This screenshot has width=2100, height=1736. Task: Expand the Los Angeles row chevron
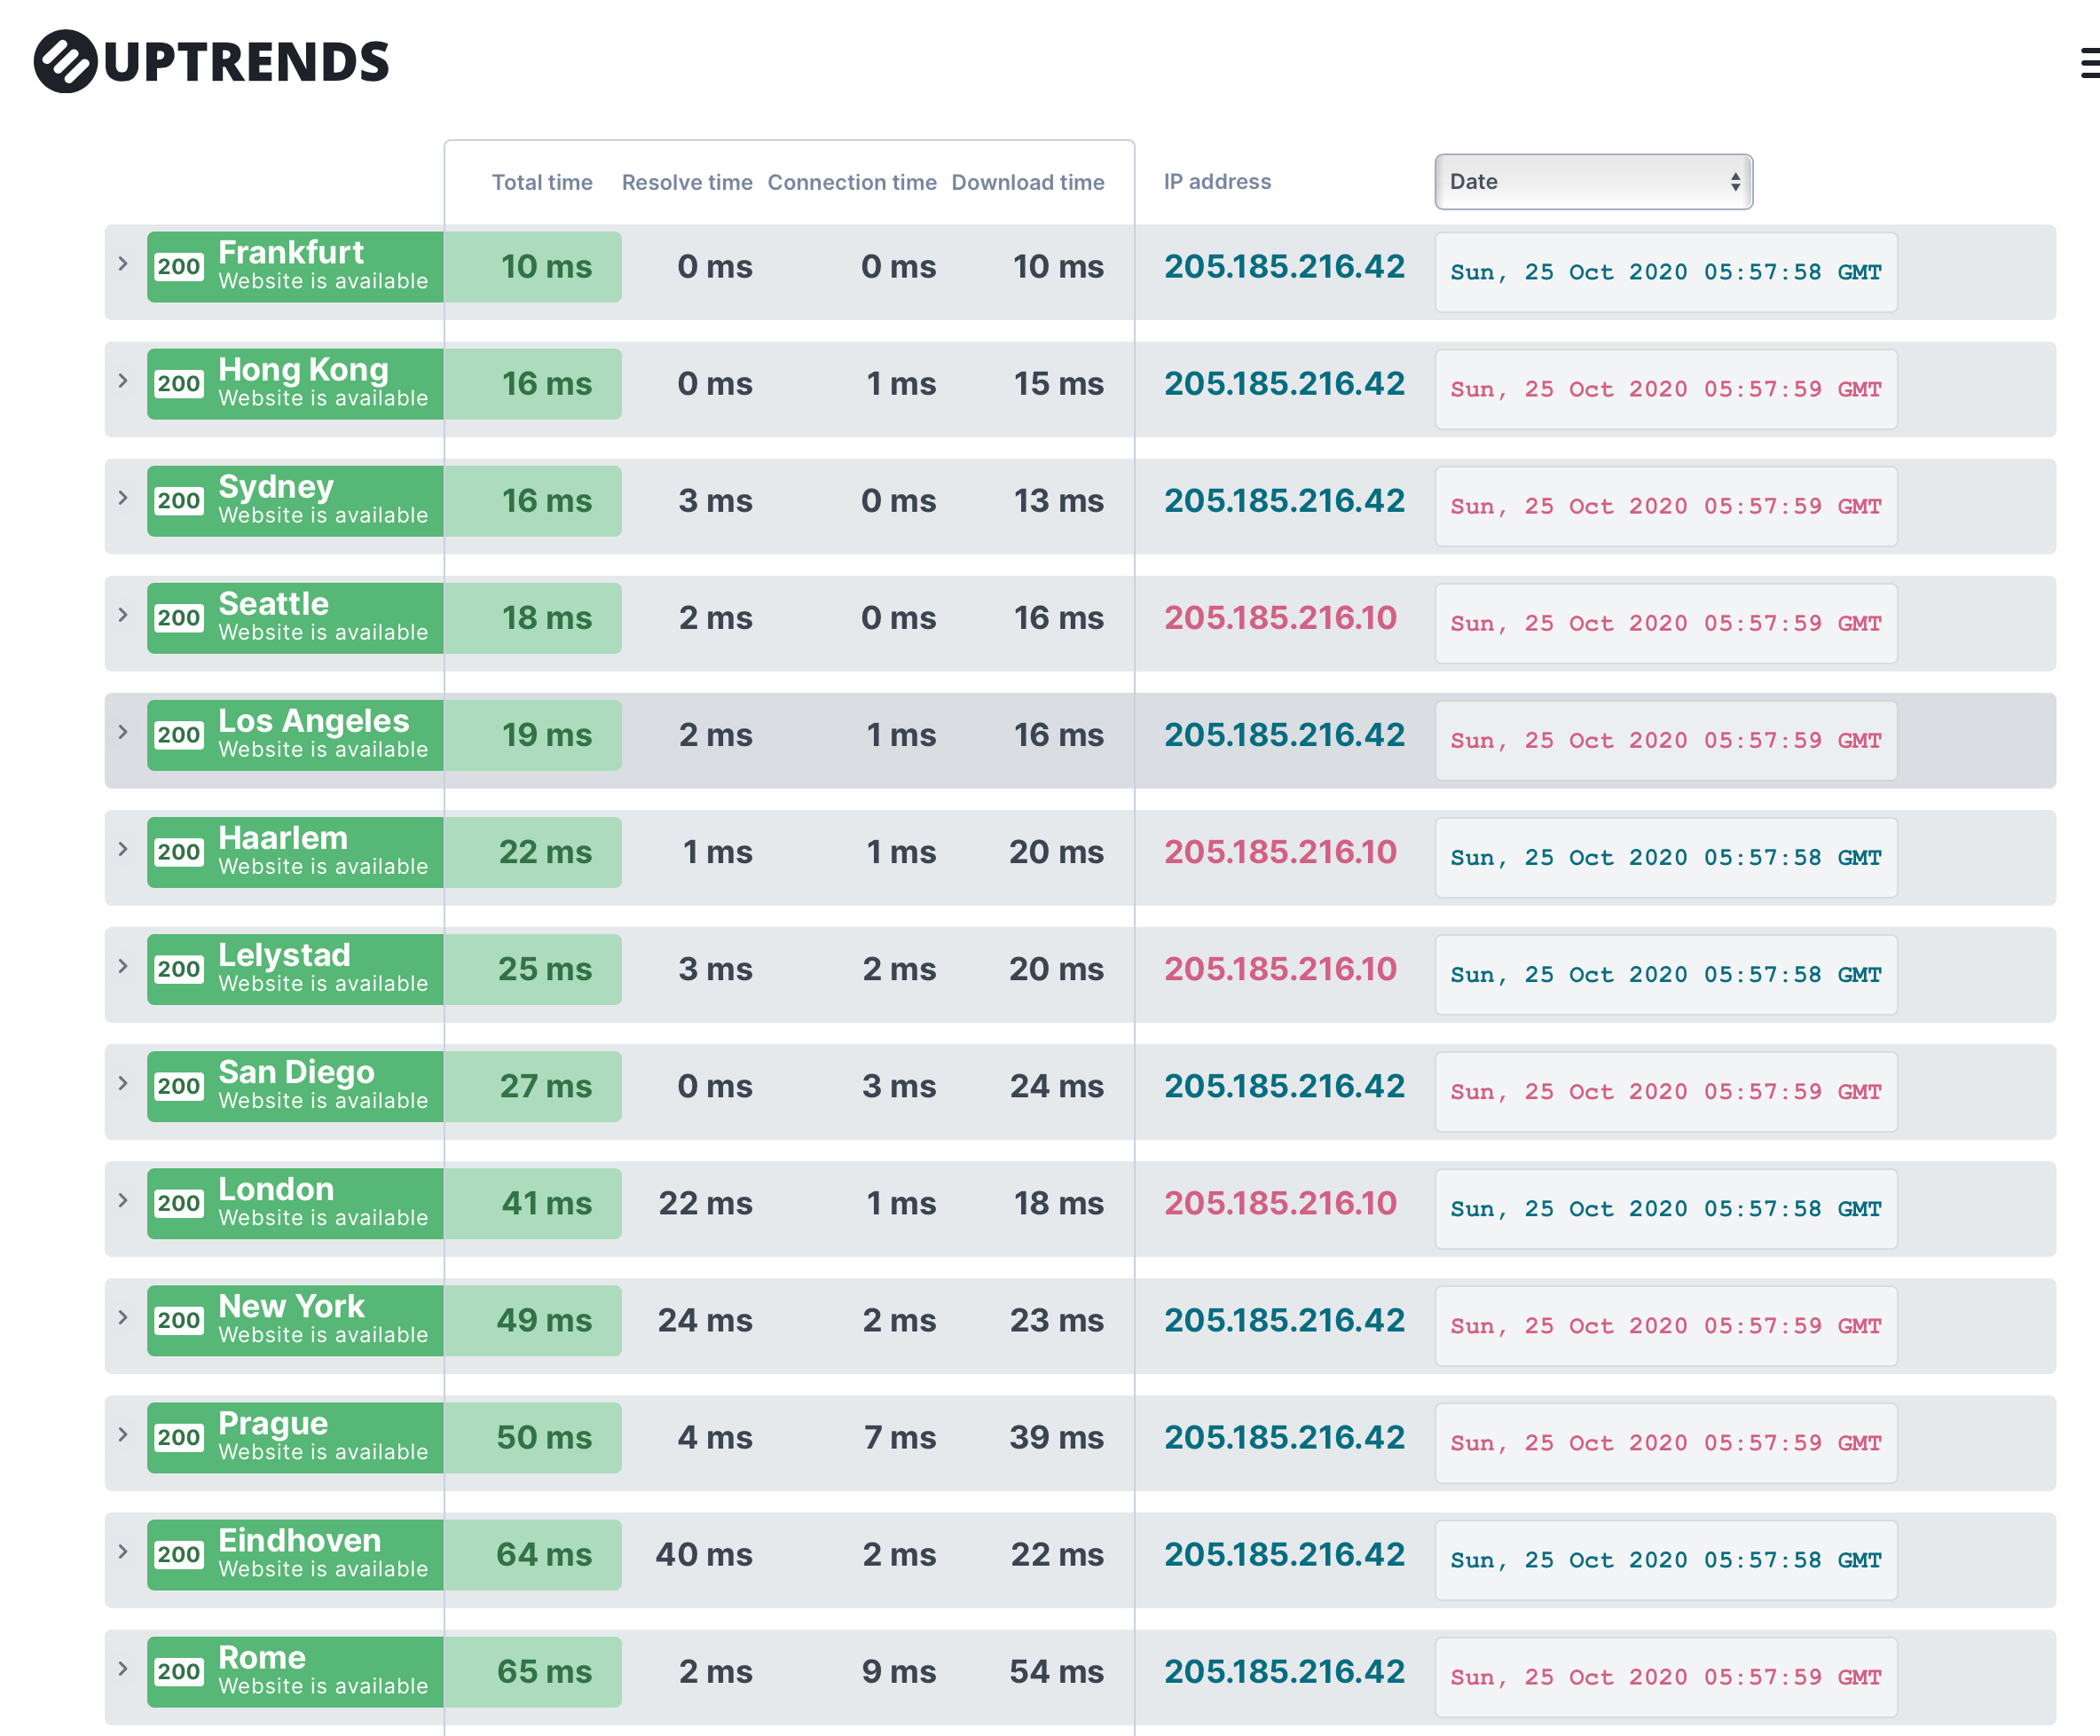click(x=123, y=732)
